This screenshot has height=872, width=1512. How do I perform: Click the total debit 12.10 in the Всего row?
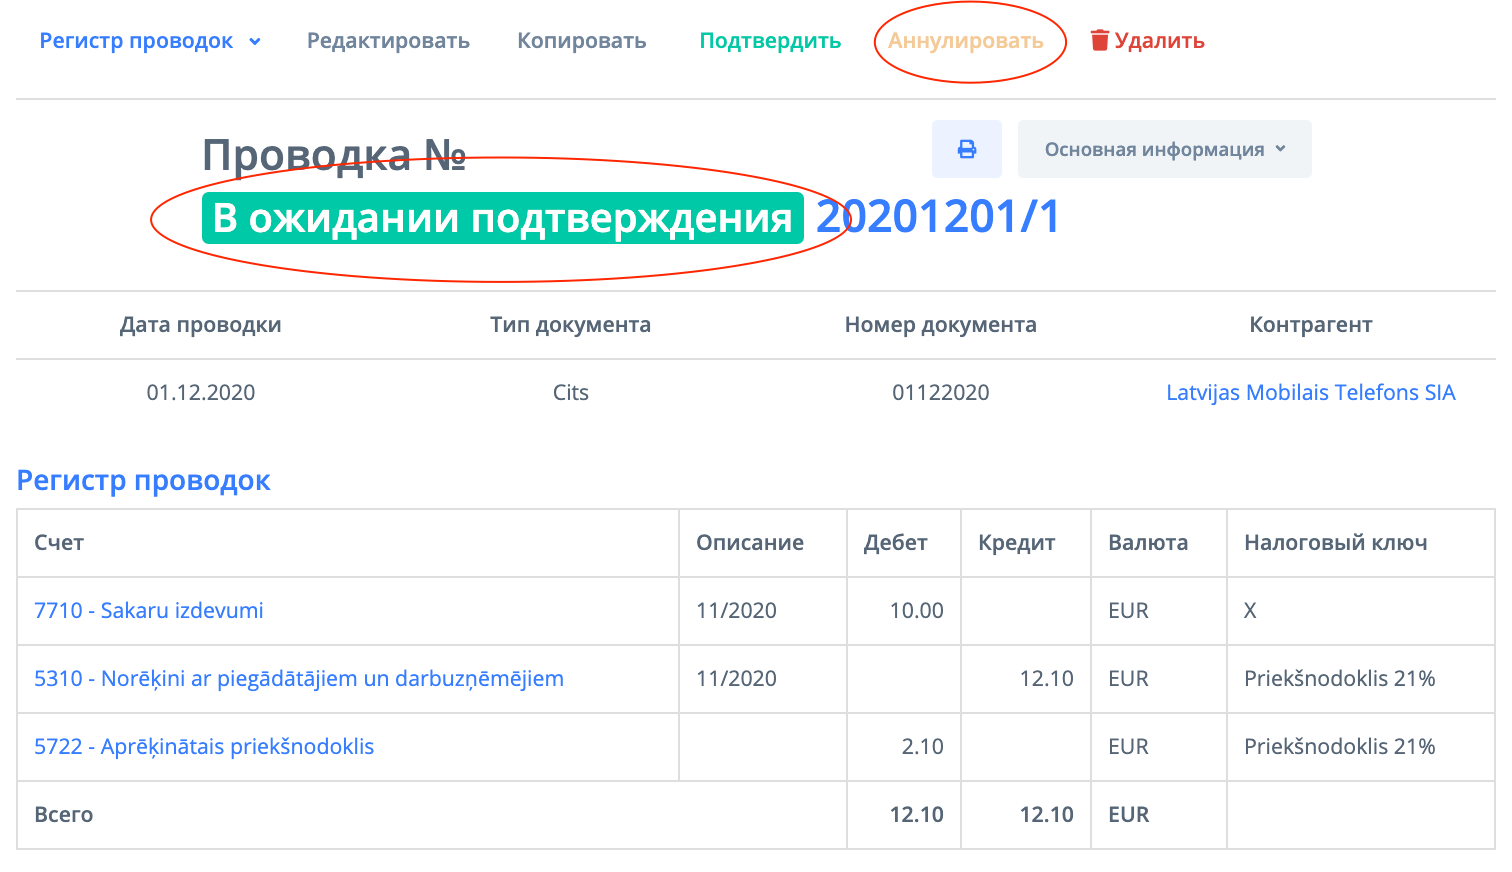pyautogui.click(x=917, y=814)
